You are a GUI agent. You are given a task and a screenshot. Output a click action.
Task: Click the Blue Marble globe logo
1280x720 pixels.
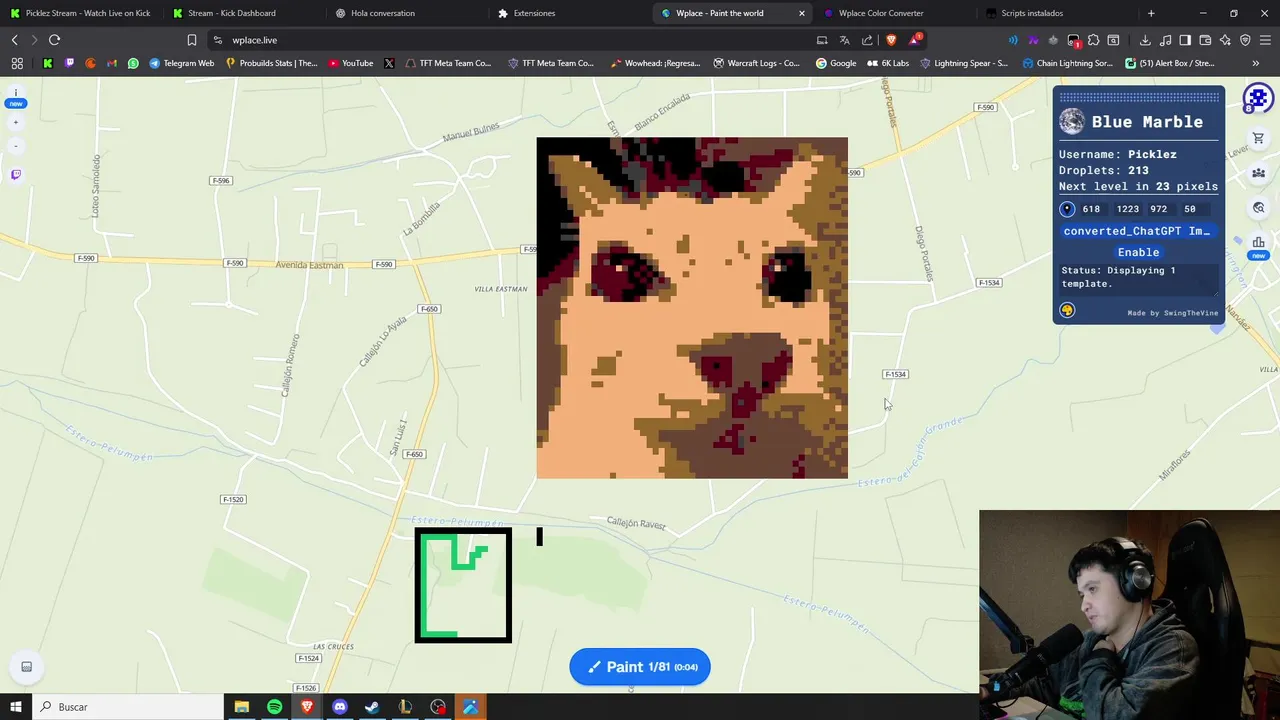1072,122
